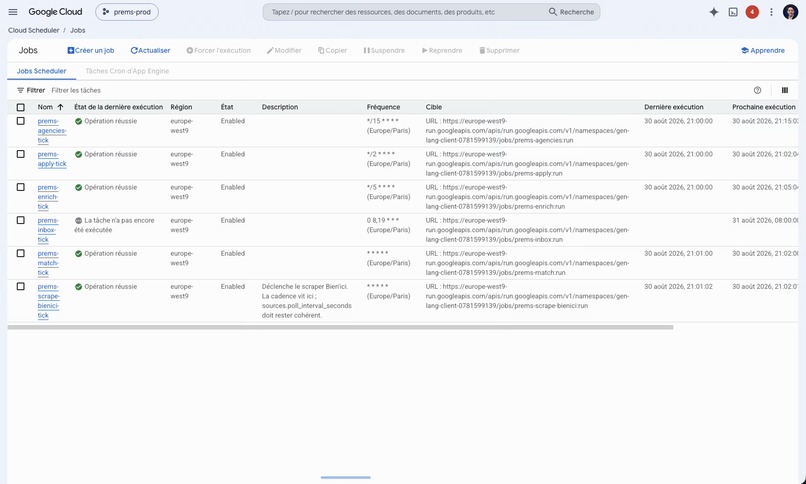
Task: Click prems-match:run target URL text
Action: click(x=527, y=263)
